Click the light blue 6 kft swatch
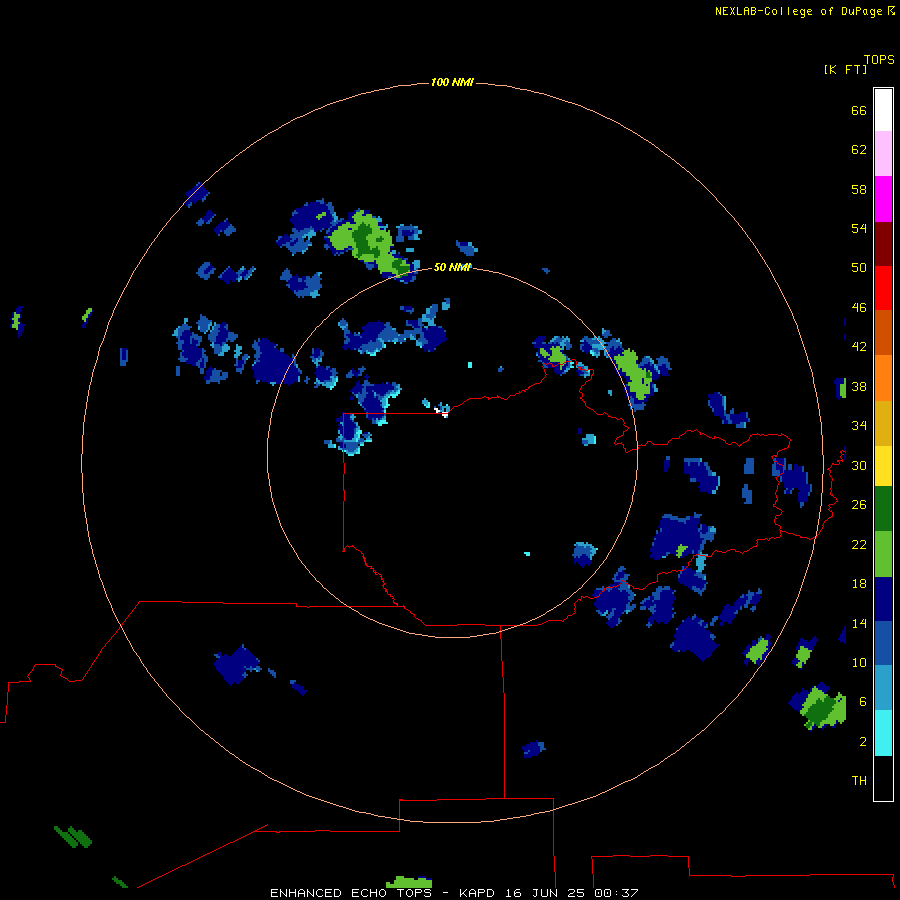The height and width of the screenshot is (900, 900). point(883,688)
